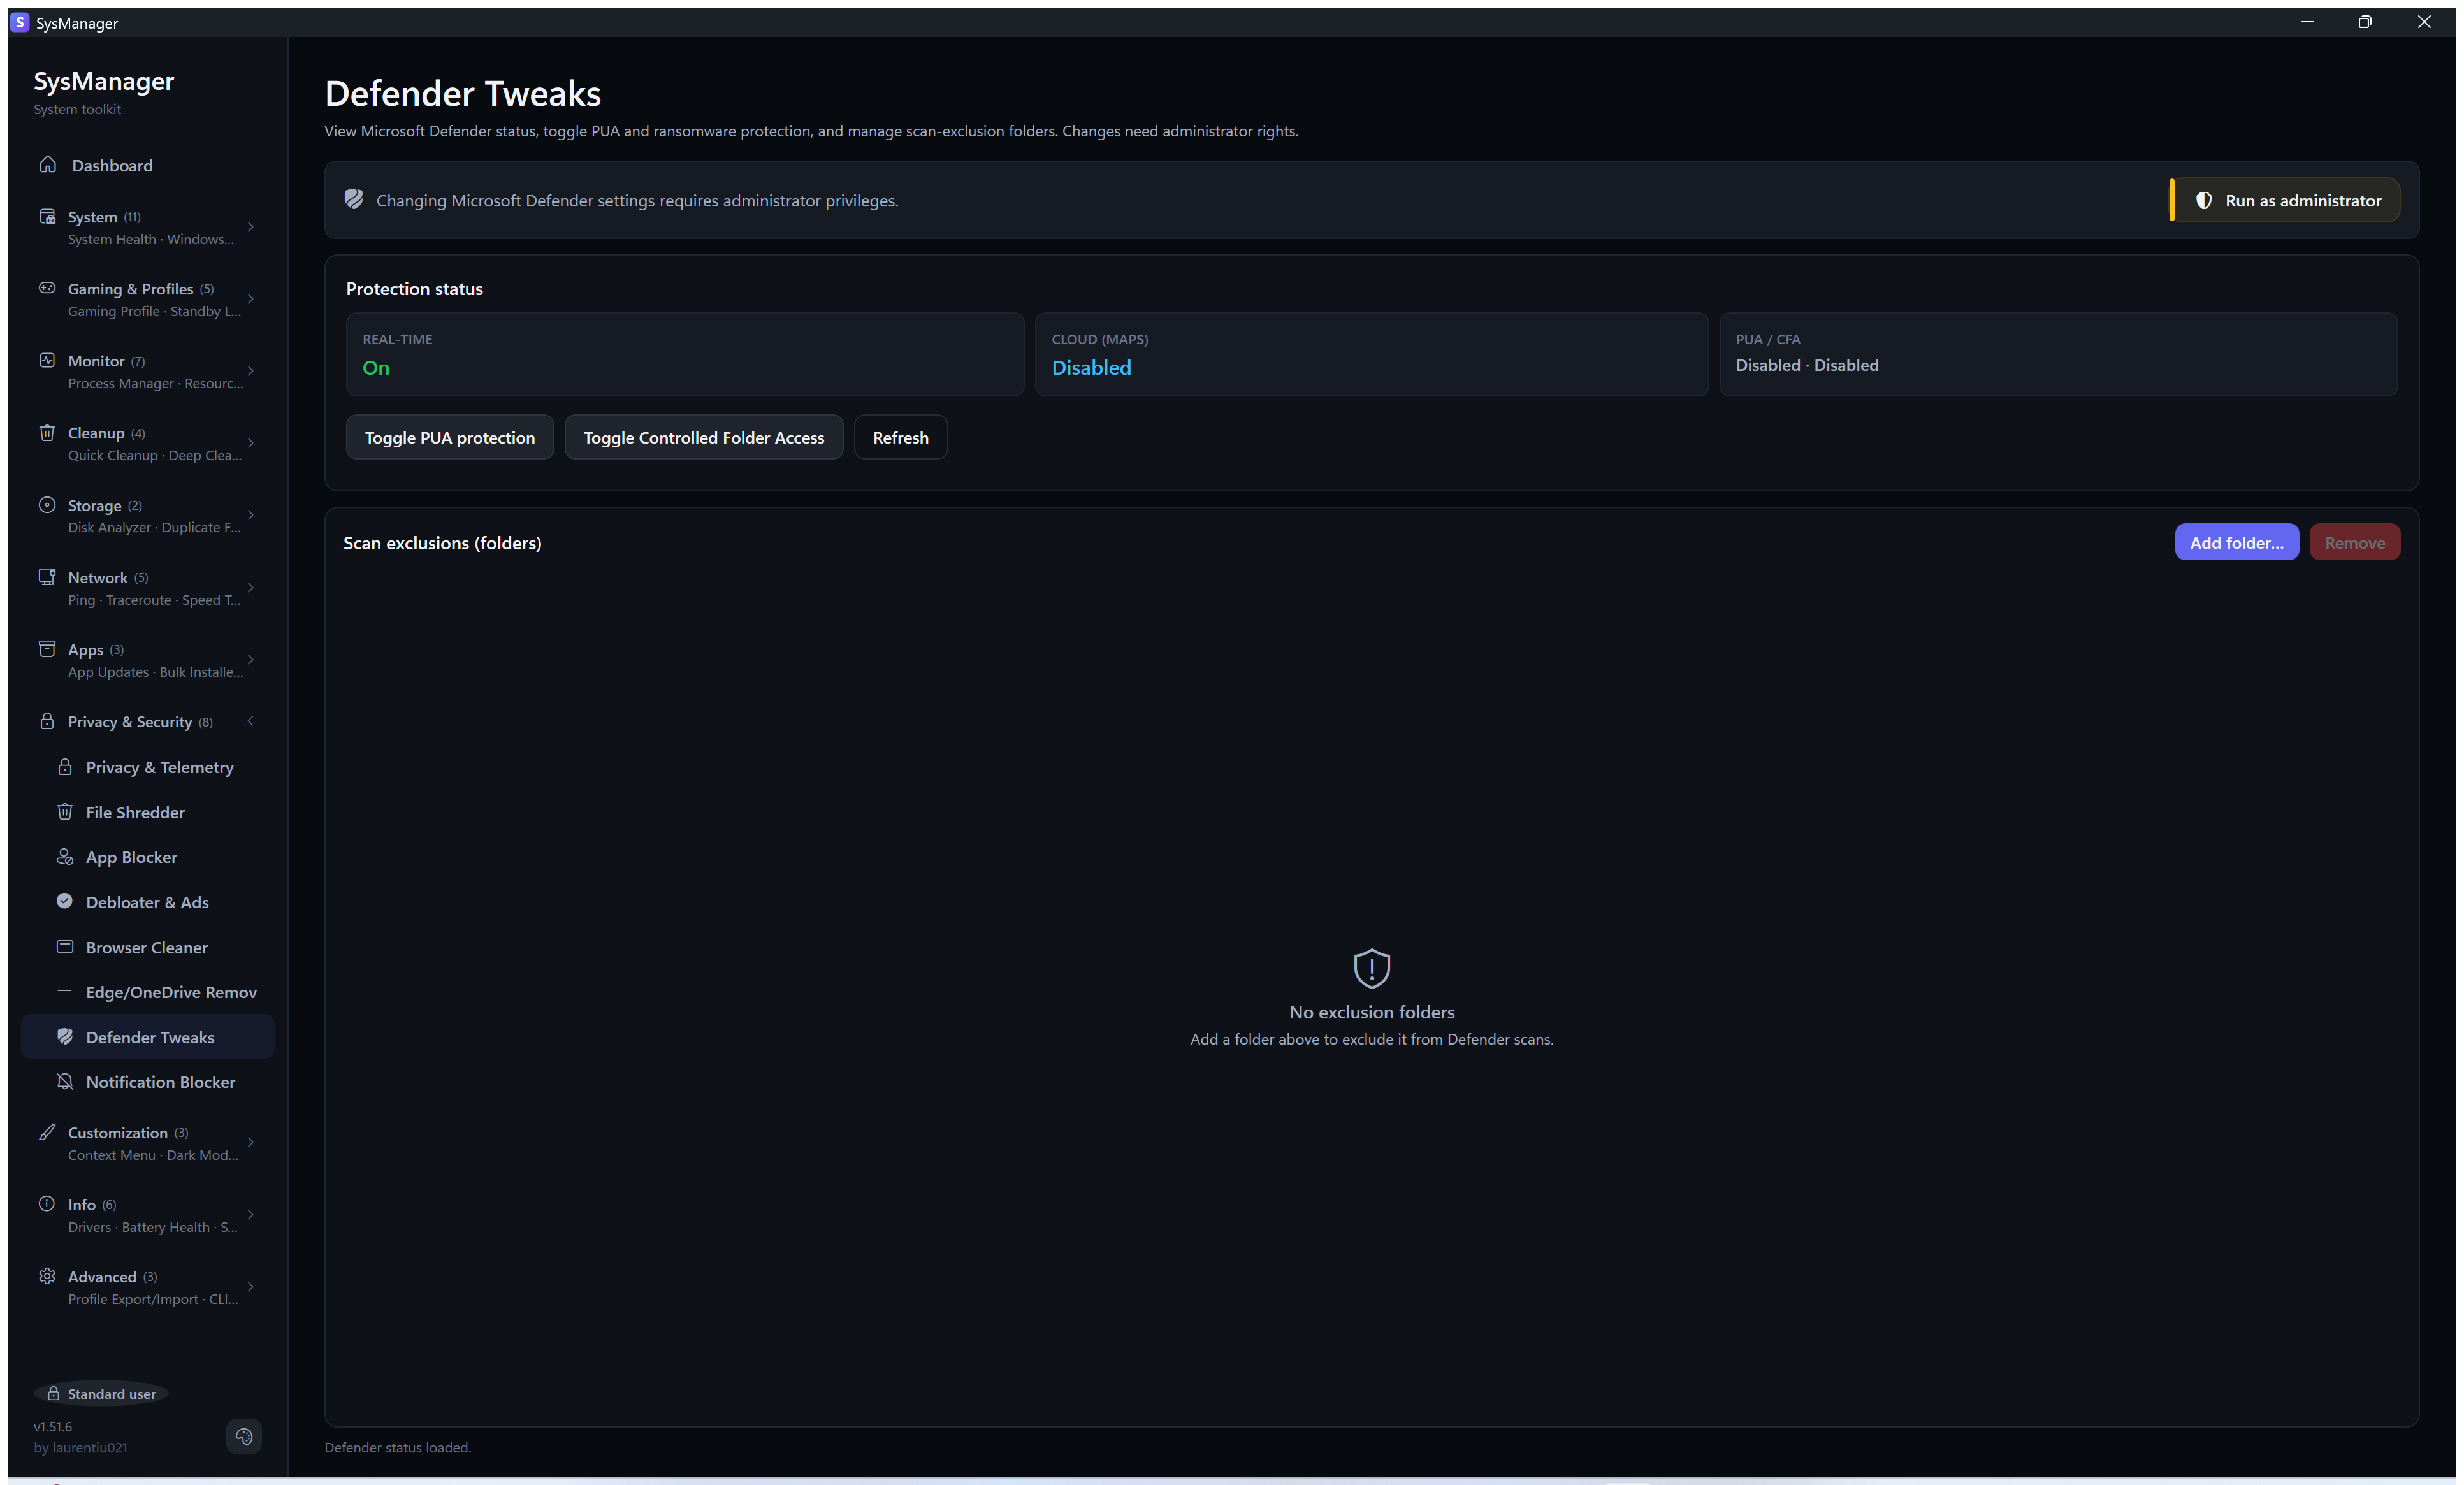Click 'by laurentiu021' author text
2464x1485 pixels.
pos(80,1447)
